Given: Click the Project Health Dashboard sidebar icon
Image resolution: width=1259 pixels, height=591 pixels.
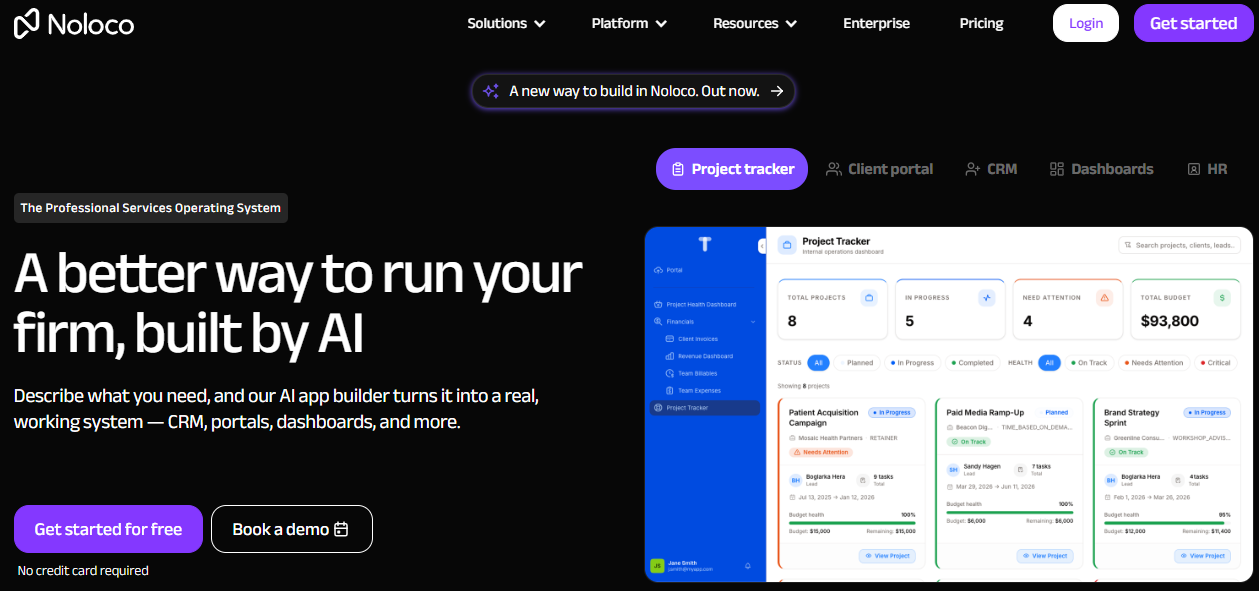Looking at the screenshot, I should [657, 304].
